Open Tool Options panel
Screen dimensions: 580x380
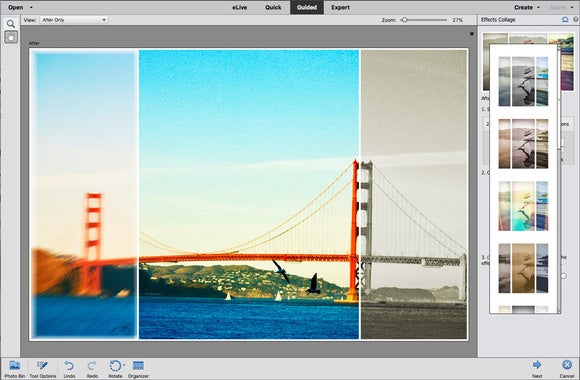[x=43, y=369]
